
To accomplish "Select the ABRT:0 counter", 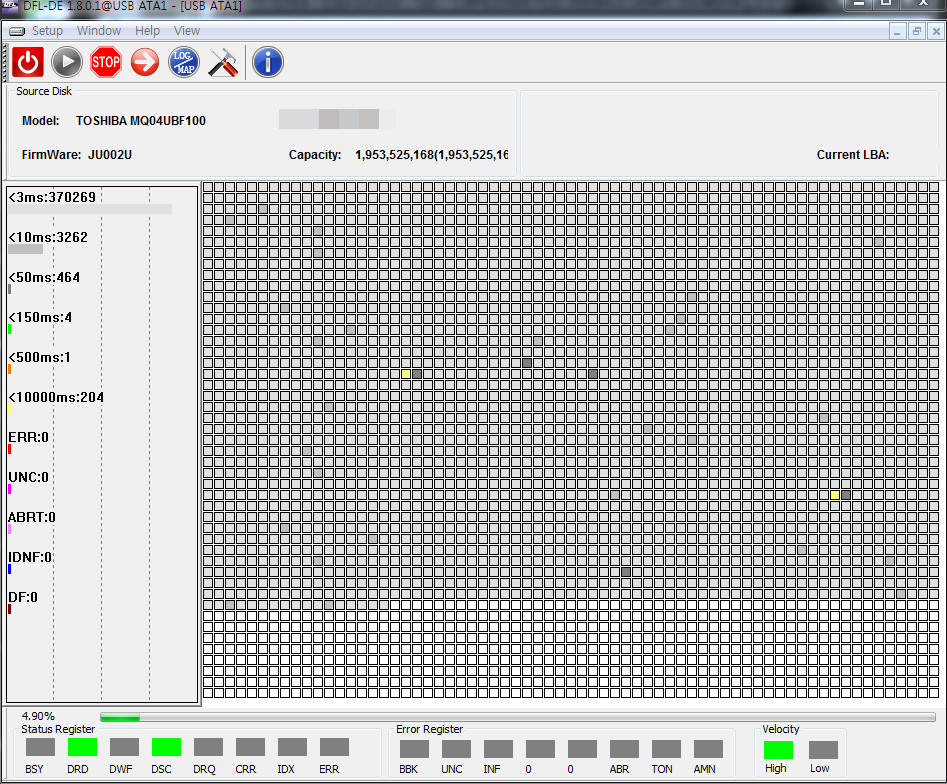I will [x=32, y=517].
